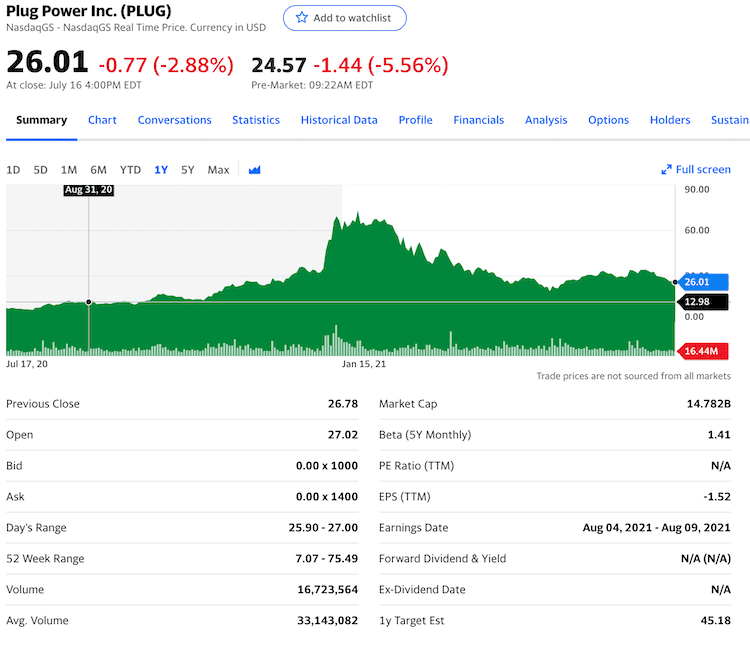Screen dimensions: 750x651
Task: Open the Full screen chart link
Action: (696, 169)
